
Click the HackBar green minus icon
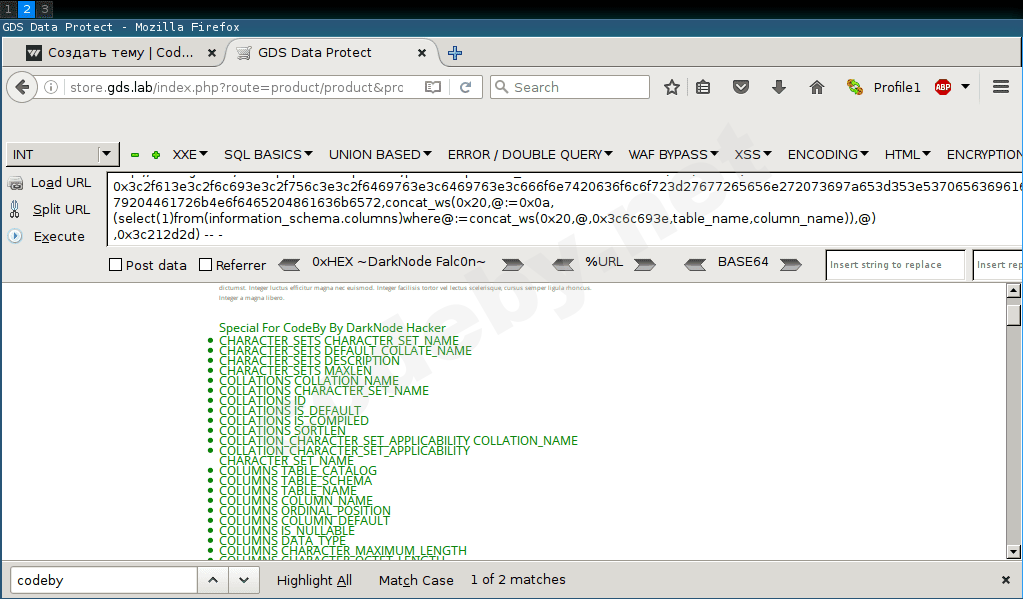point(135,155)
